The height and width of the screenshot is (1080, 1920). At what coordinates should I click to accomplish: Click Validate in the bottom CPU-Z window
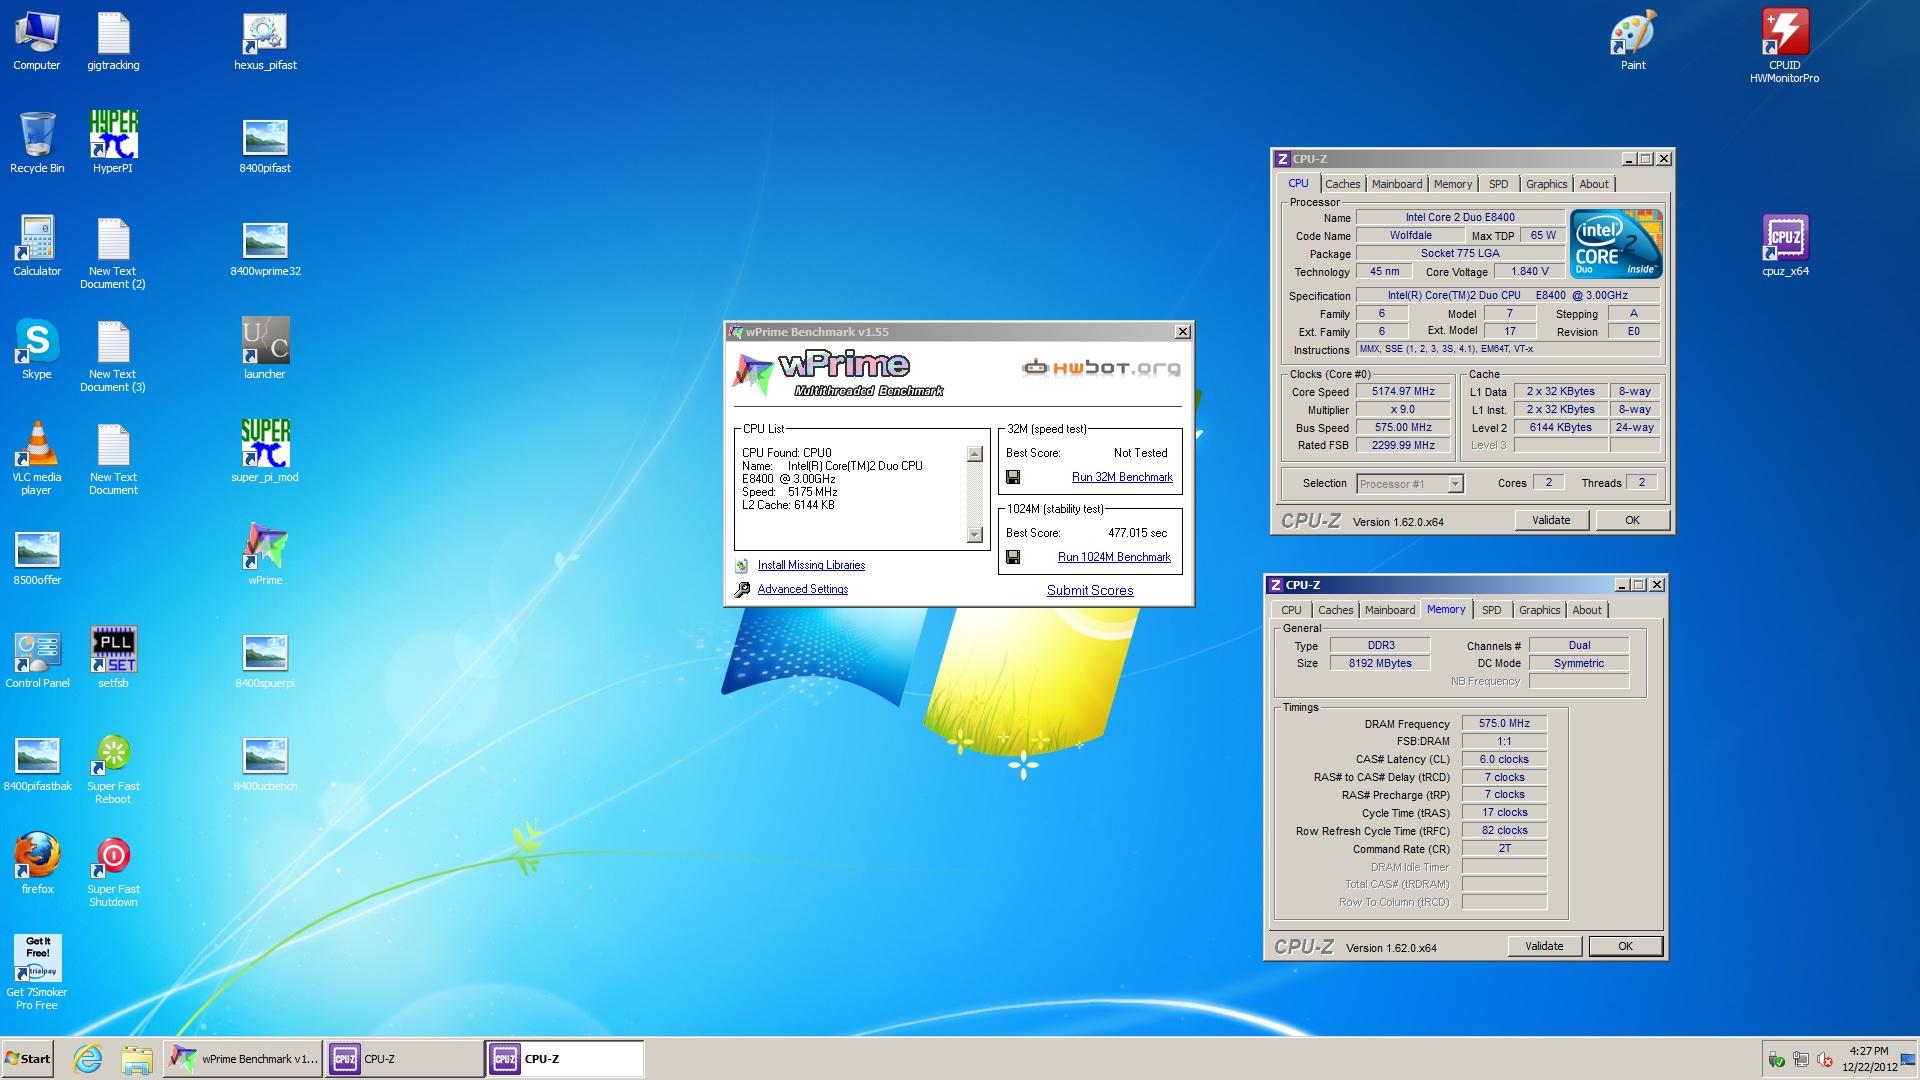point(1544,946)
